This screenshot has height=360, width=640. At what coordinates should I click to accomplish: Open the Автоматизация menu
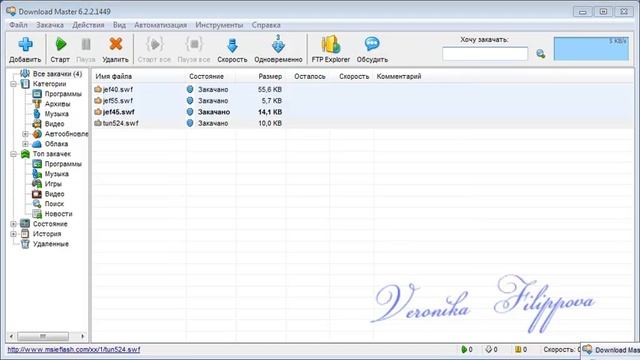click(160, 25)
